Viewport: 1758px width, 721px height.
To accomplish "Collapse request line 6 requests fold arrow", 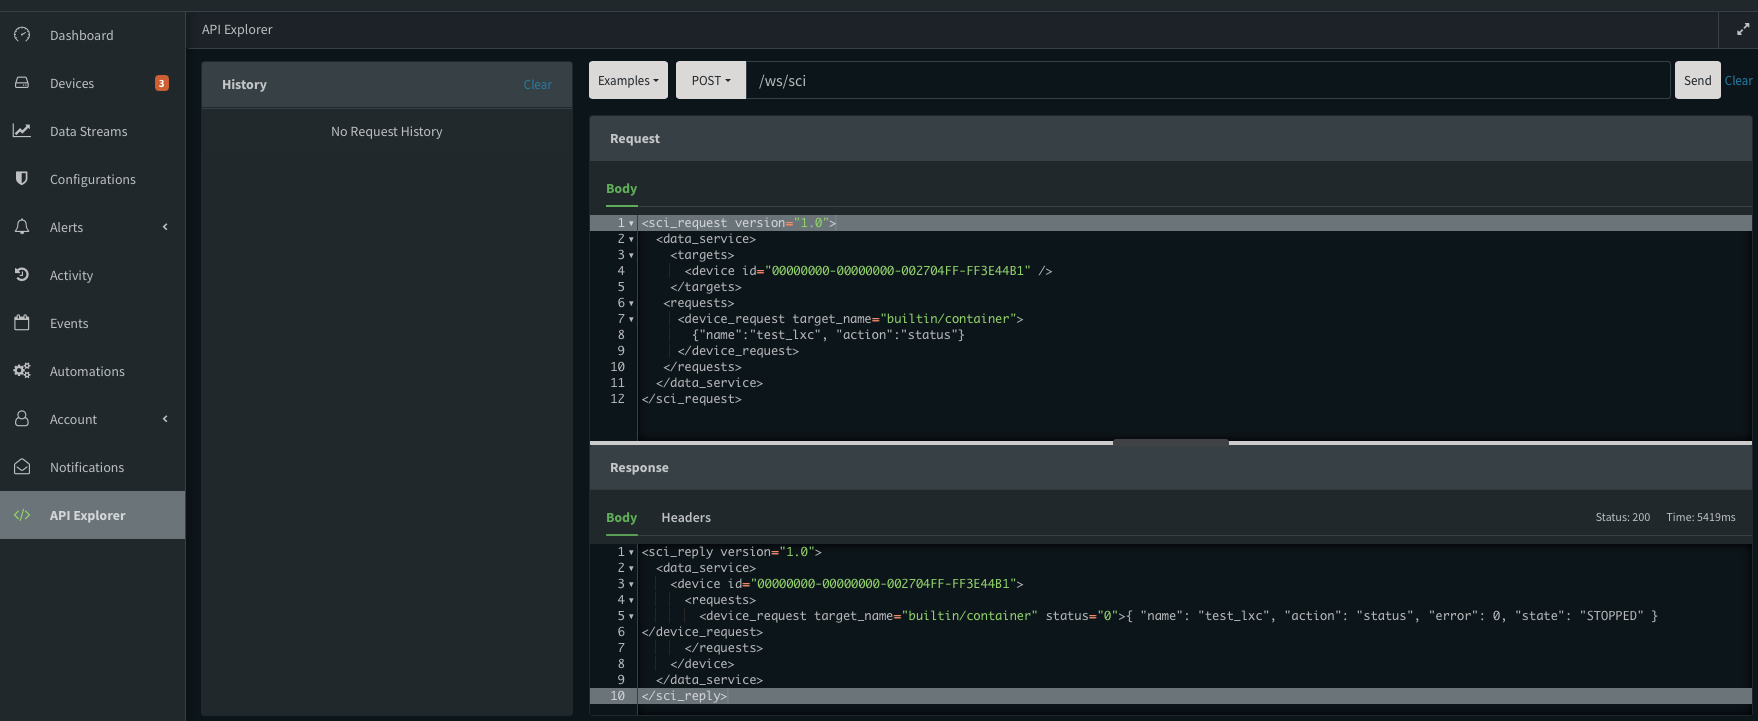I will (x=631, y=303).
